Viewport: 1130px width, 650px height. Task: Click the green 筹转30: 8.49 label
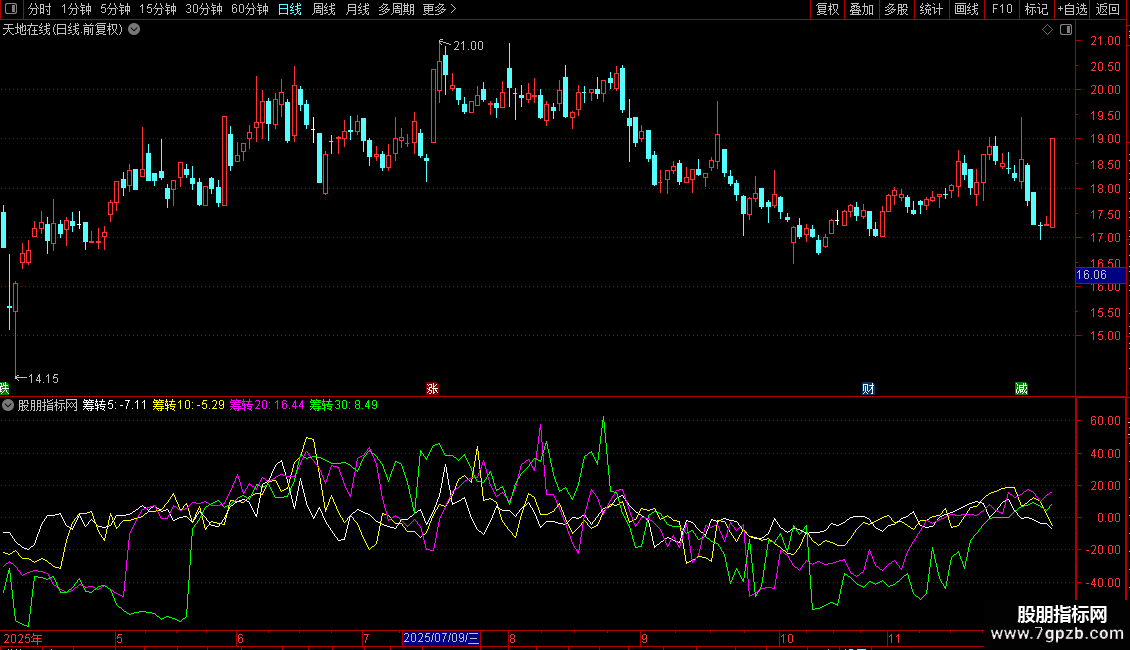click(344, 405)
